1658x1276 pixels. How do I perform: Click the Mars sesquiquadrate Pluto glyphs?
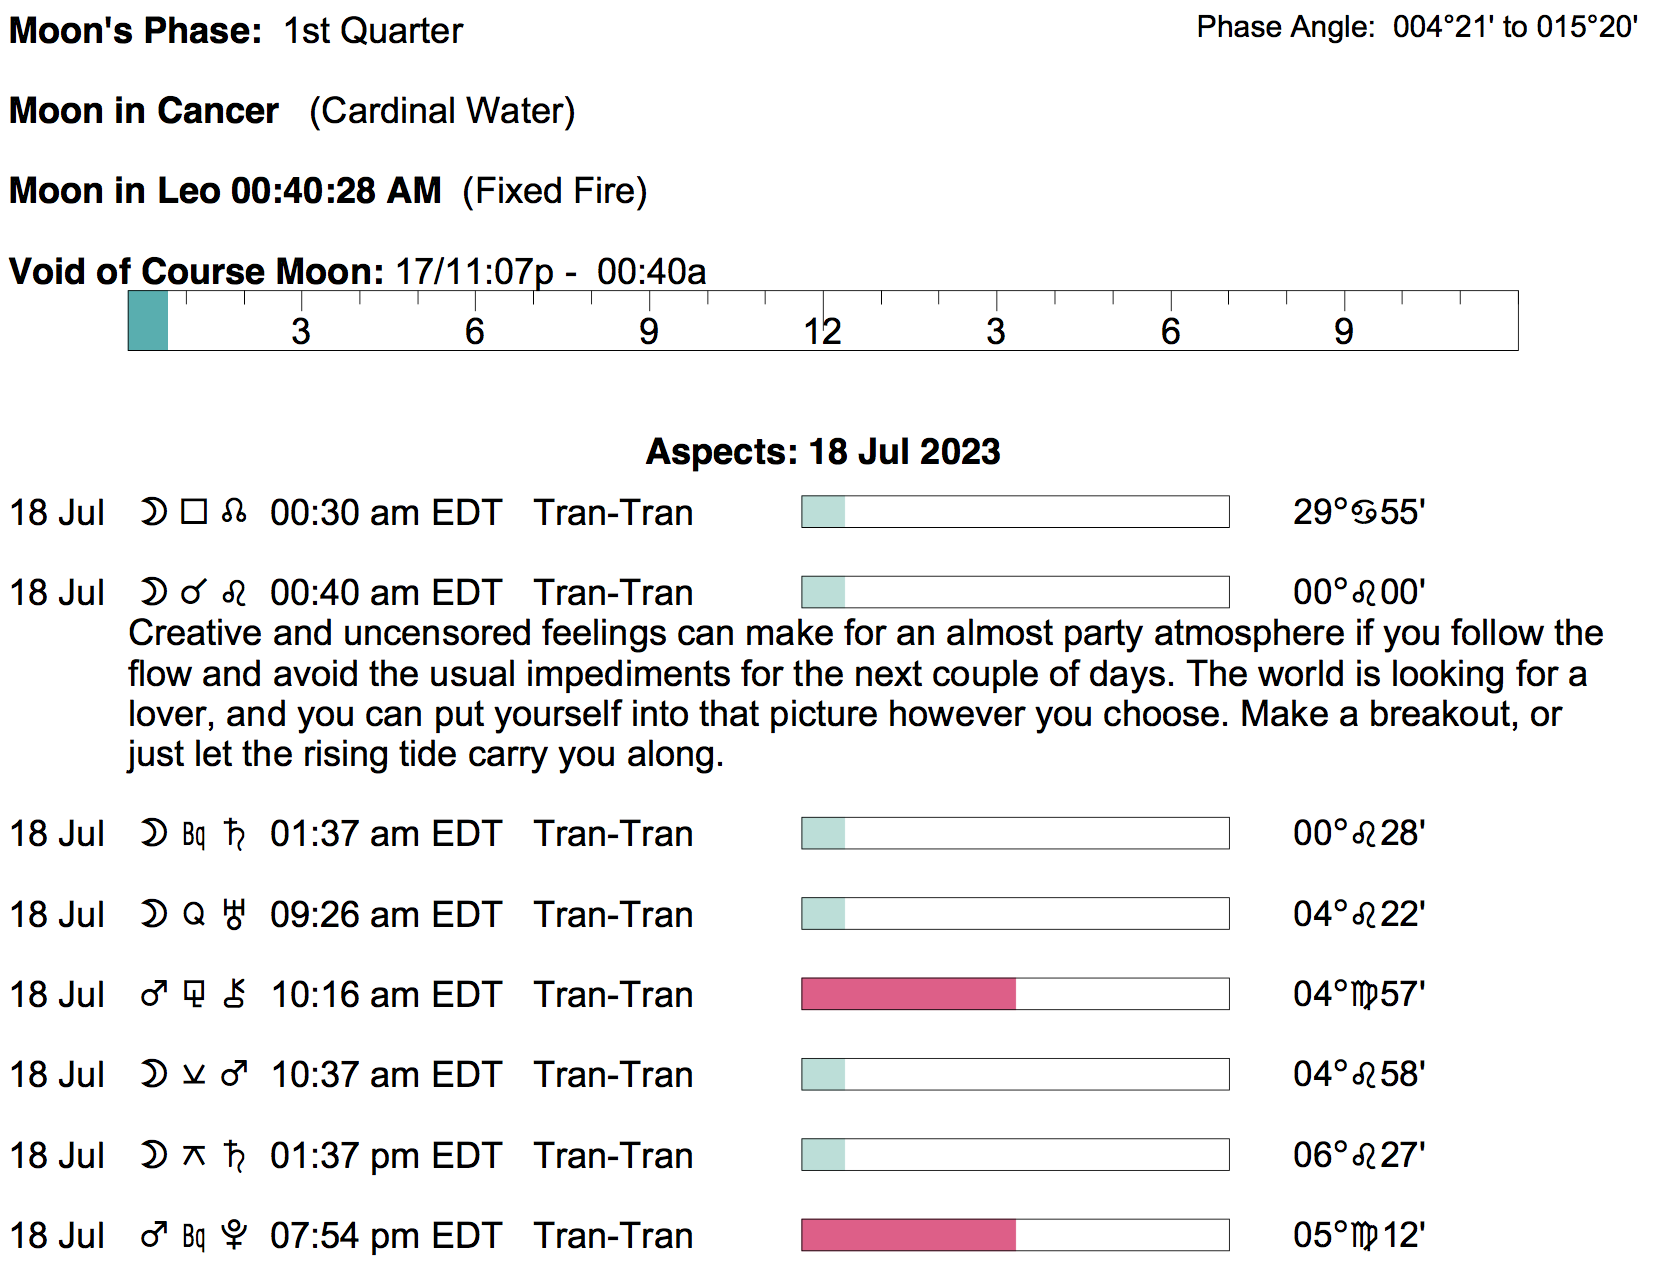click(x=193, y=1236)
